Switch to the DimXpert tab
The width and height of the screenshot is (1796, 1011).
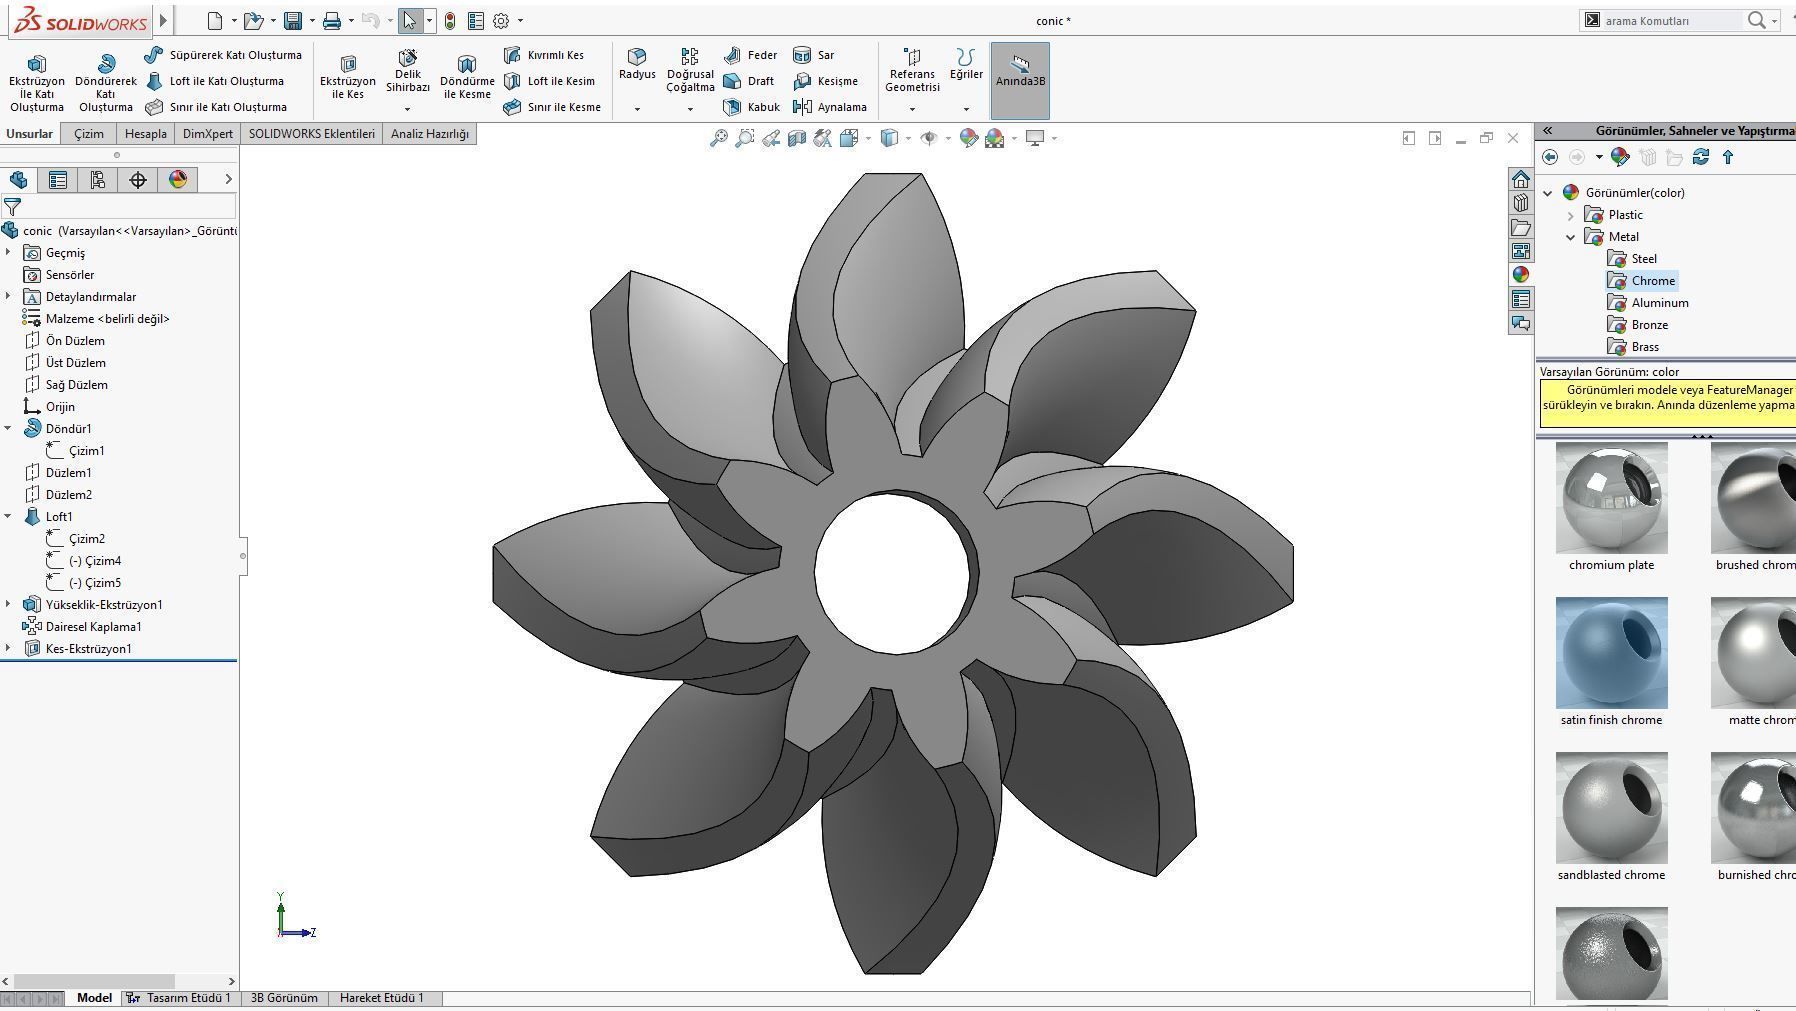[208, 134]
